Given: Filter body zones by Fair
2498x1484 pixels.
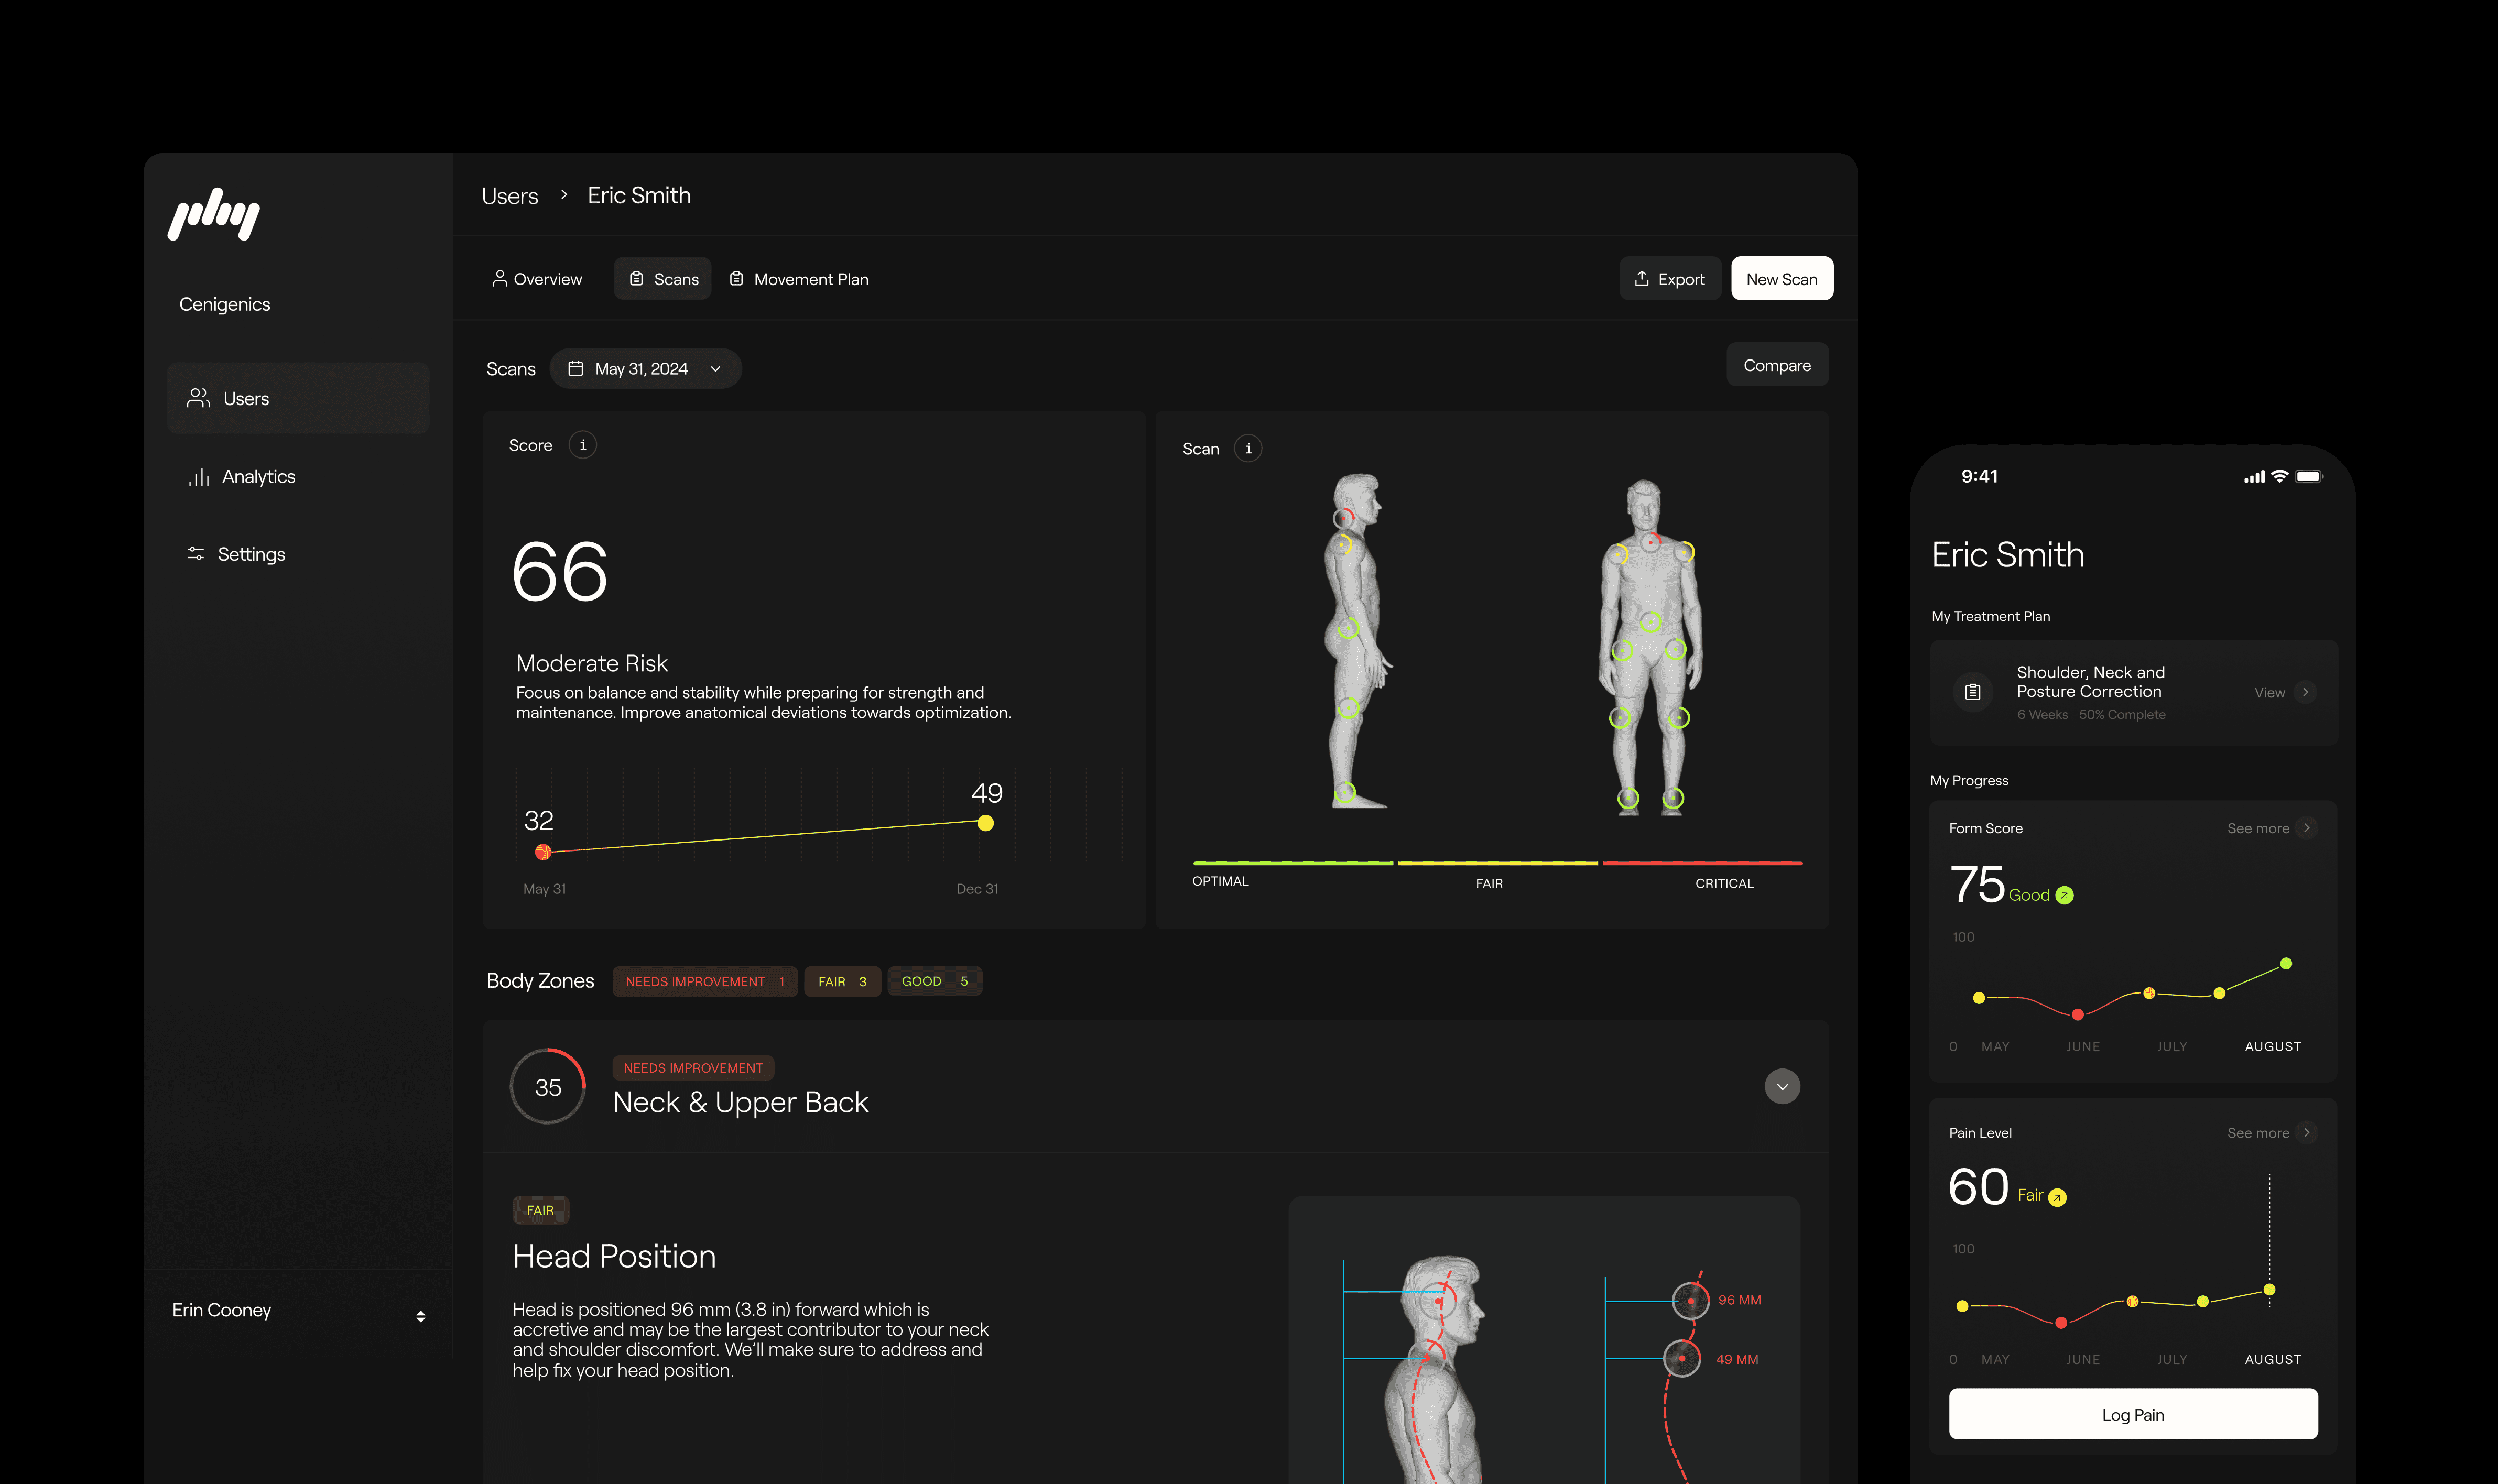Looking at the screenshot, I should tap(842, 981).
